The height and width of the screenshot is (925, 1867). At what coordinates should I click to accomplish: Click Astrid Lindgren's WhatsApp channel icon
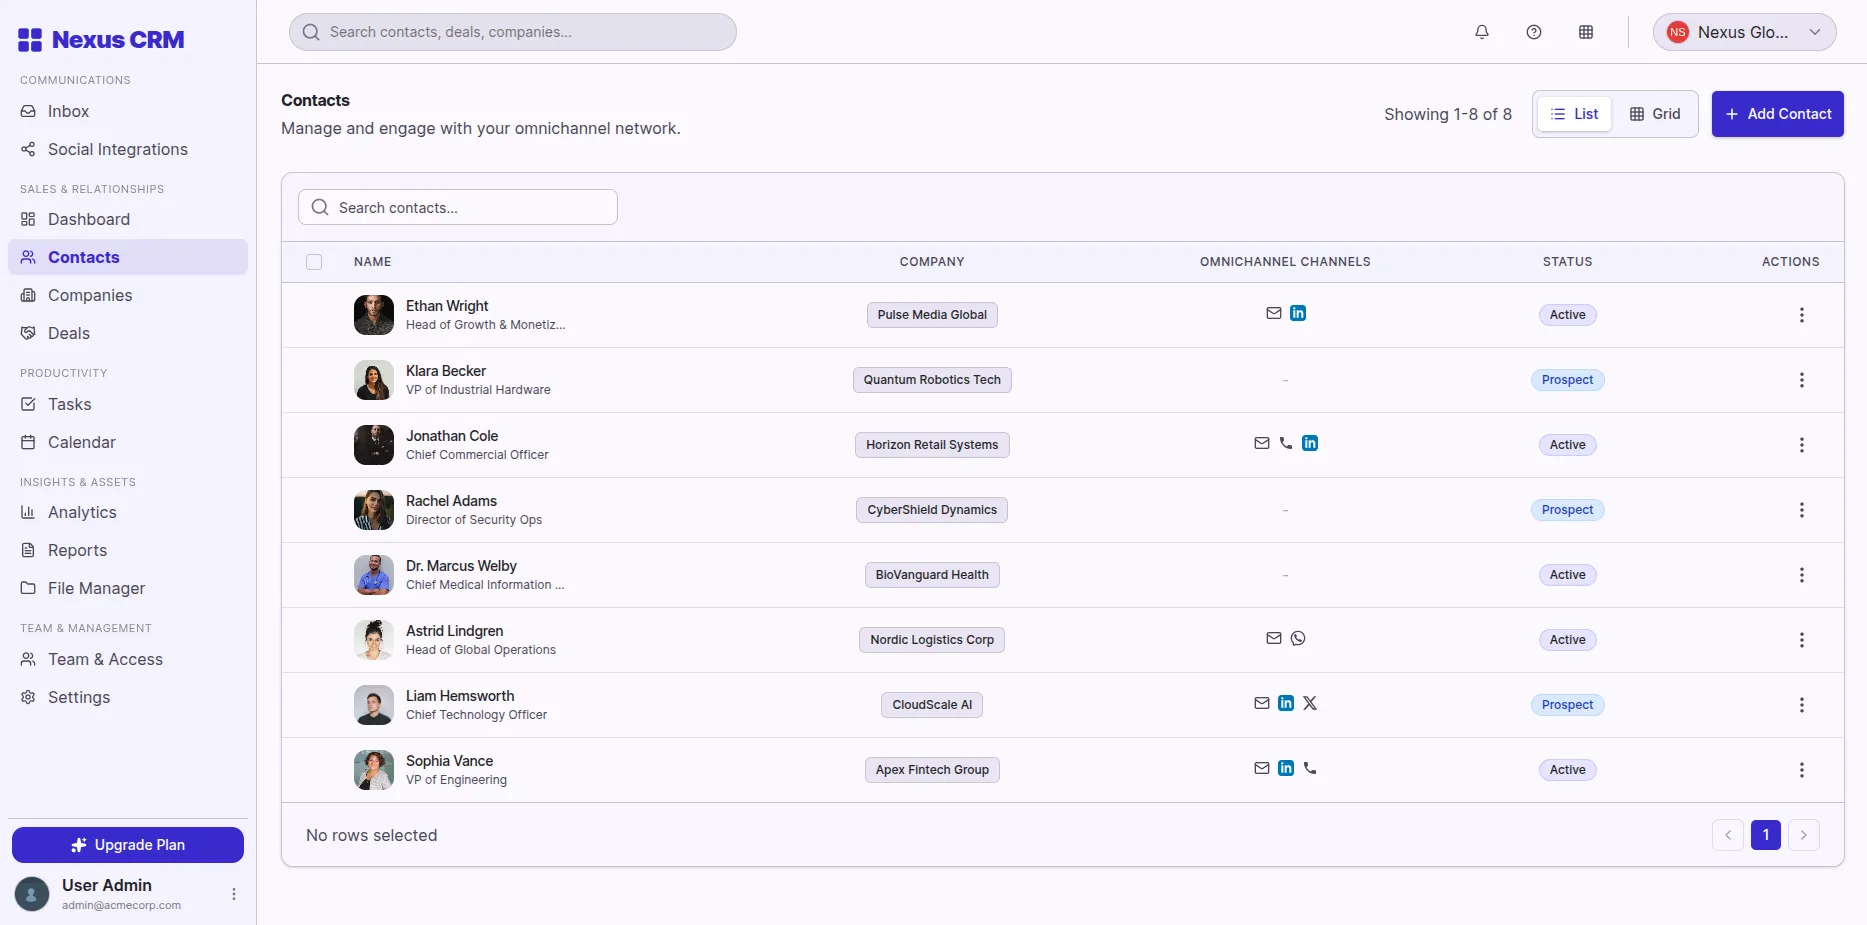tap(1298, 638)
